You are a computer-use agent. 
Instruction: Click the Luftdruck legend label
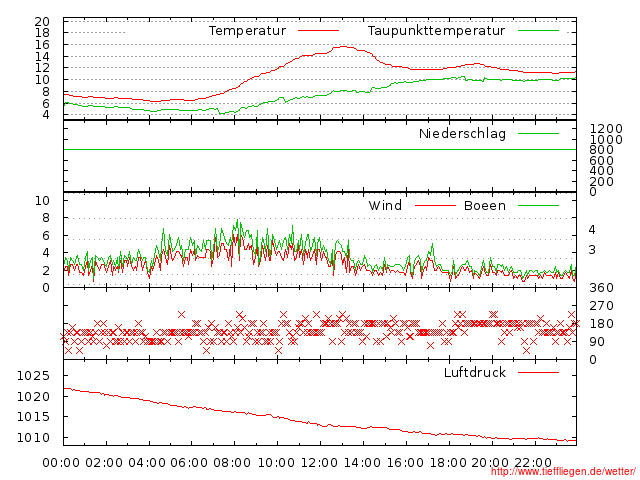[x=475, y=372]
